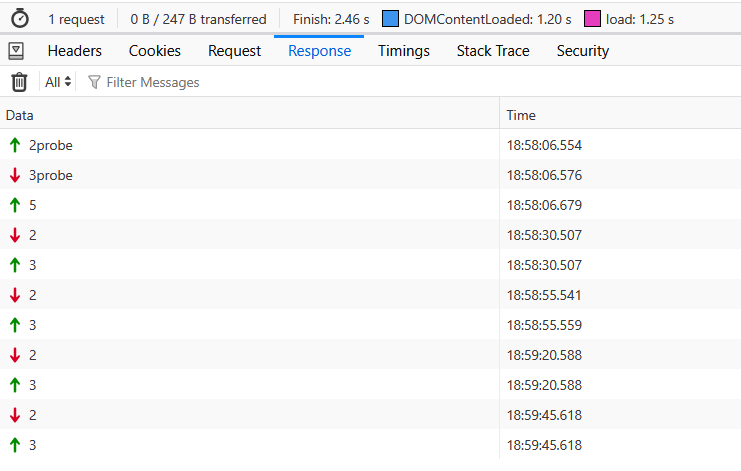Screen dimensions: 741x471
Task: Click the blue DOMContentLoaded color square
Action: tap(390, 19)
